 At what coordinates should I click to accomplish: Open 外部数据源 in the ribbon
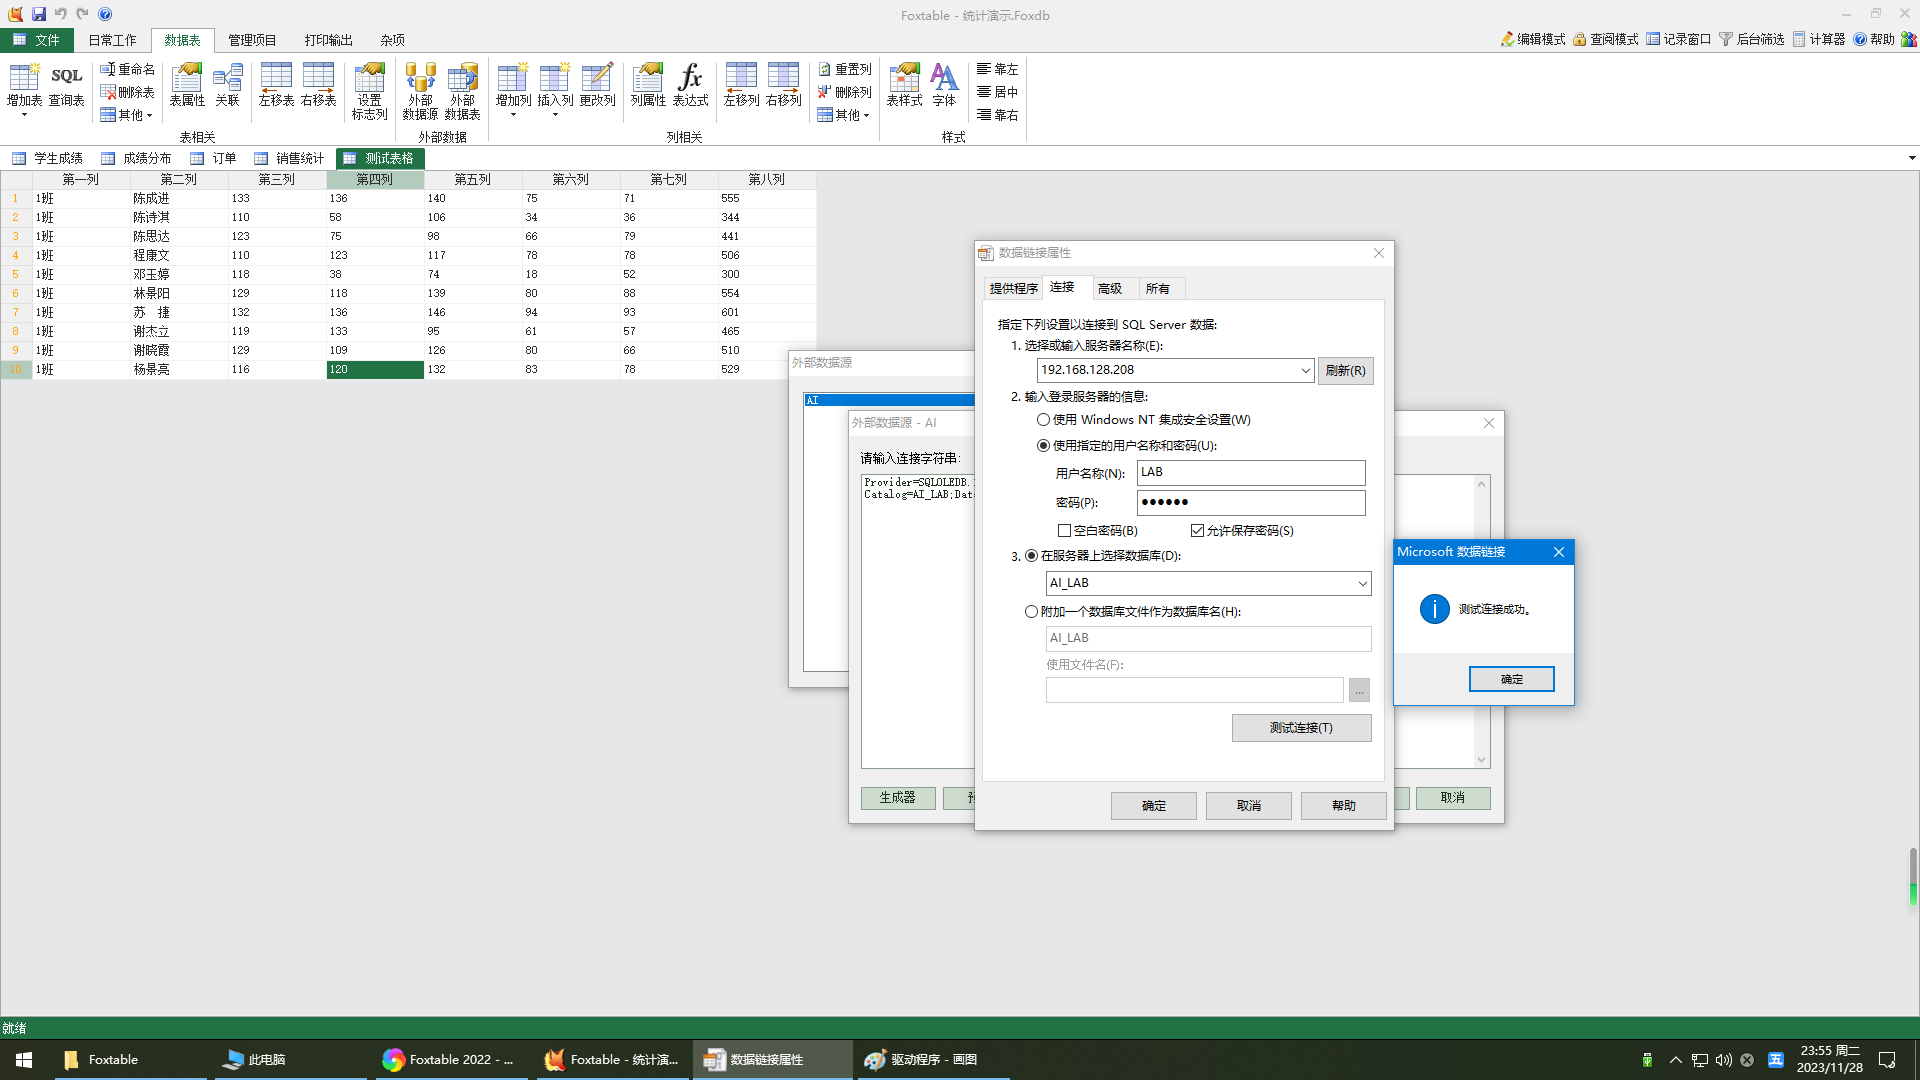tap(420, 91)
